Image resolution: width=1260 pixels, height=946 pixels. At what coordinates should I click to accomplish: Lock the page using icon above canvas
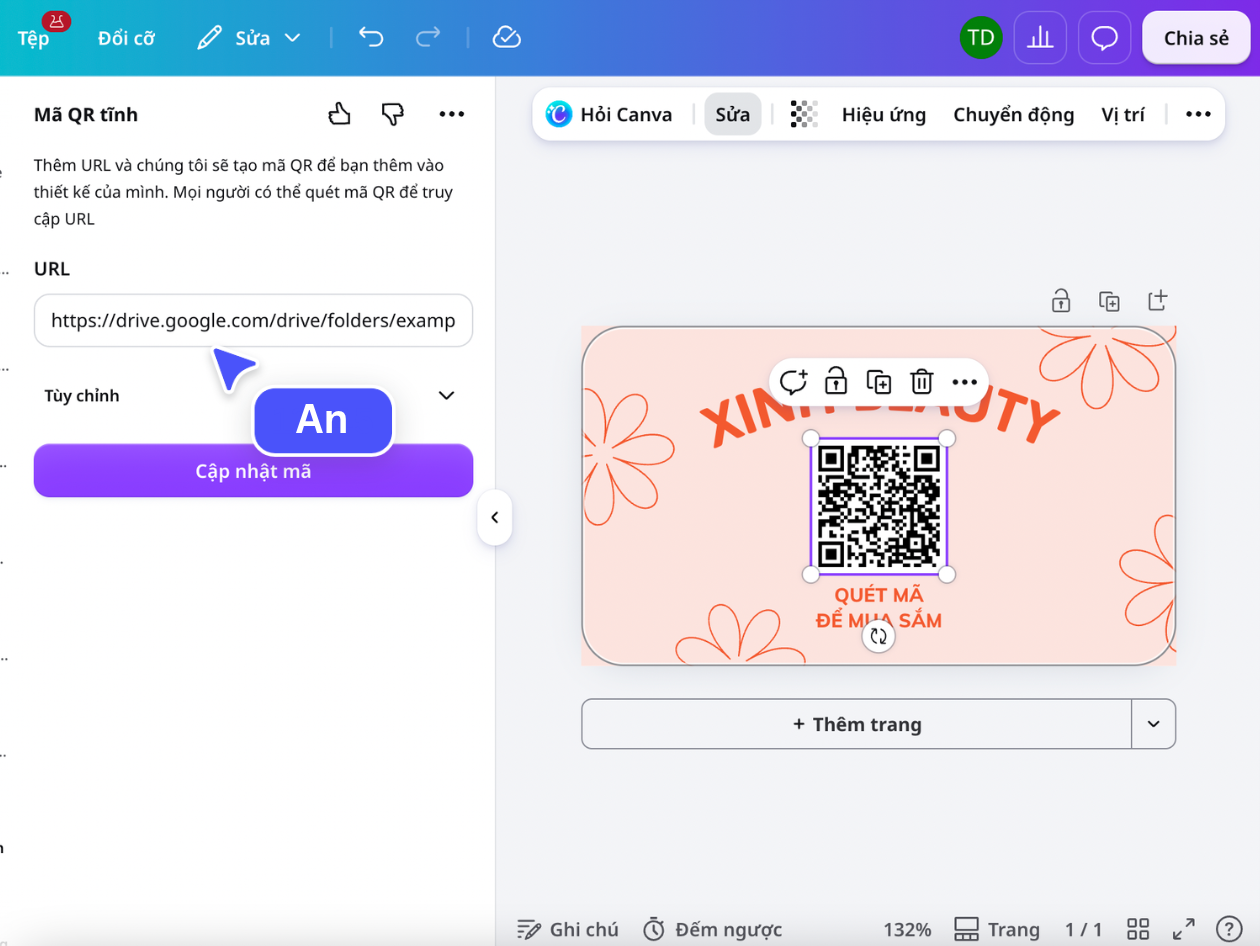[x=1061, y=300]
